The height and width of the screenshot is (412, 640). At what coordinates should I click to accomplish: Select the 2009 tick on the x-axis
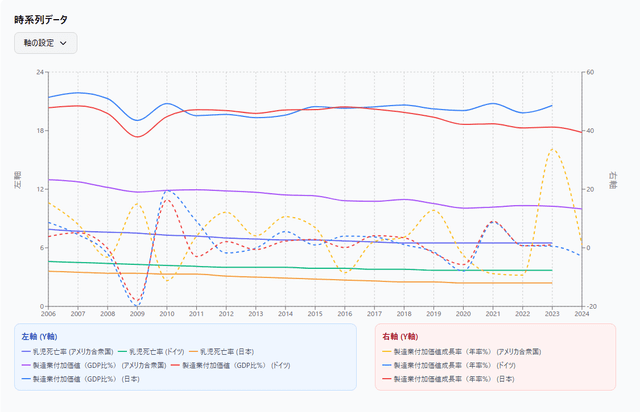click(x=137, y=314)
